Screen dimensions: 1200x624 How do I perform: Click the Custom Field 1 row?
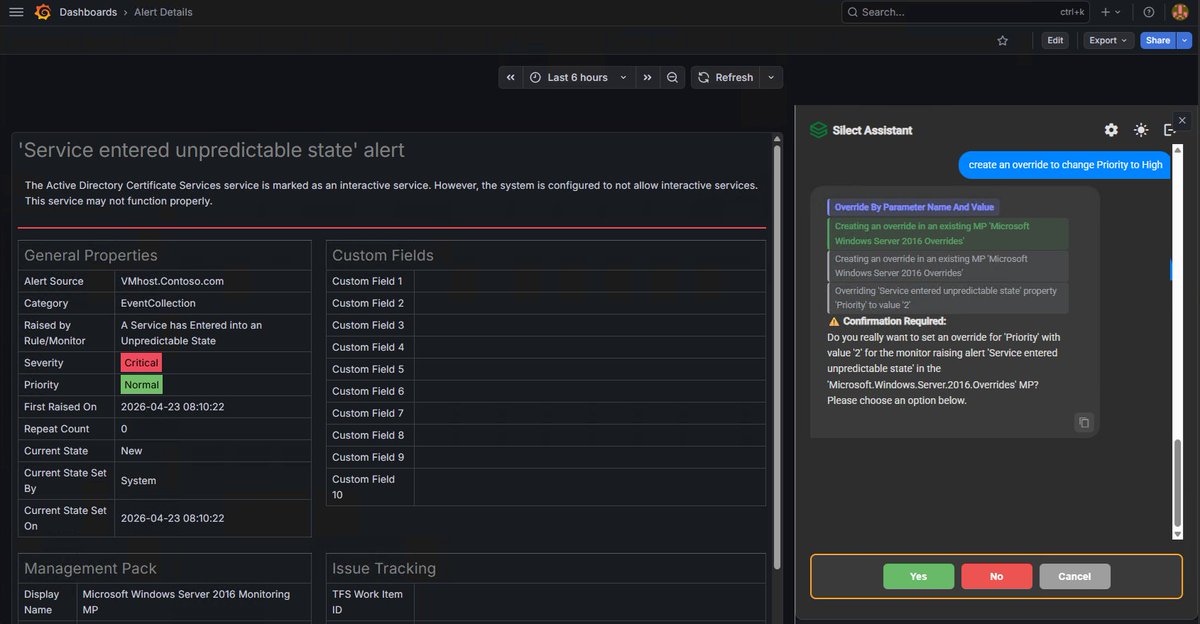[x=546, y=281]
